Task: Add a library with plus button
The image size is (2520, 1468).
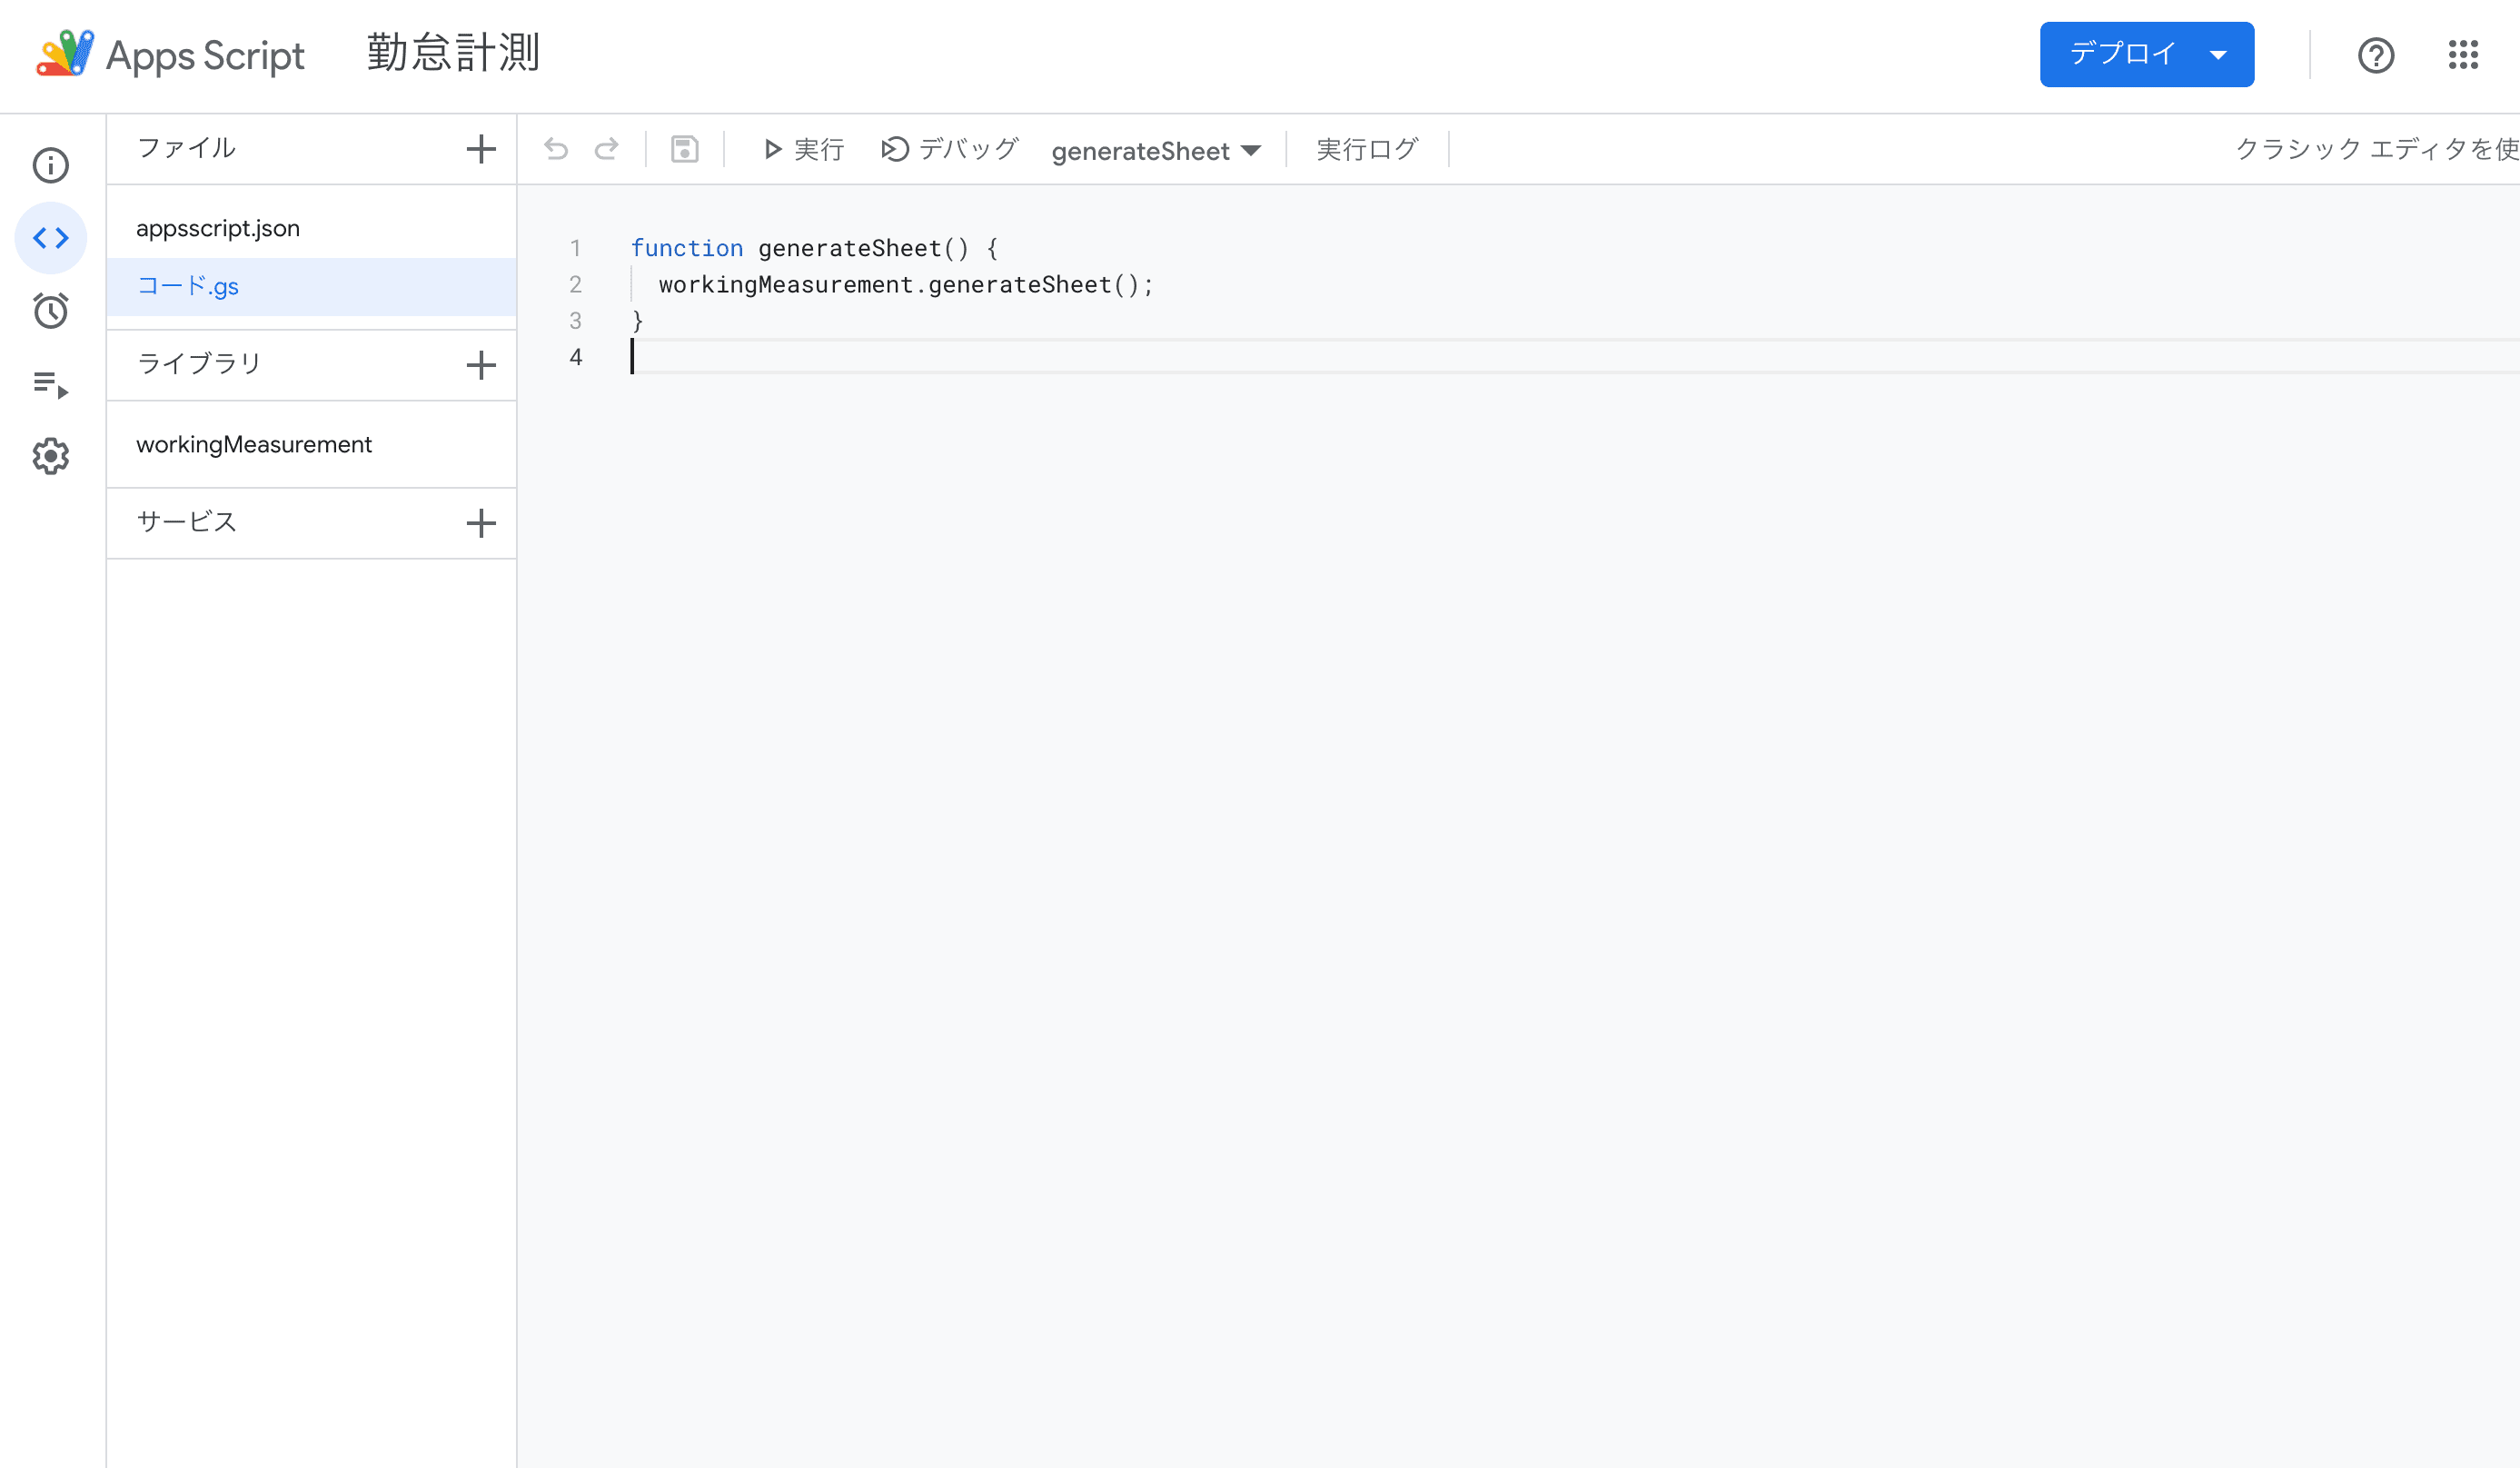Action: (x=481, y=365)
